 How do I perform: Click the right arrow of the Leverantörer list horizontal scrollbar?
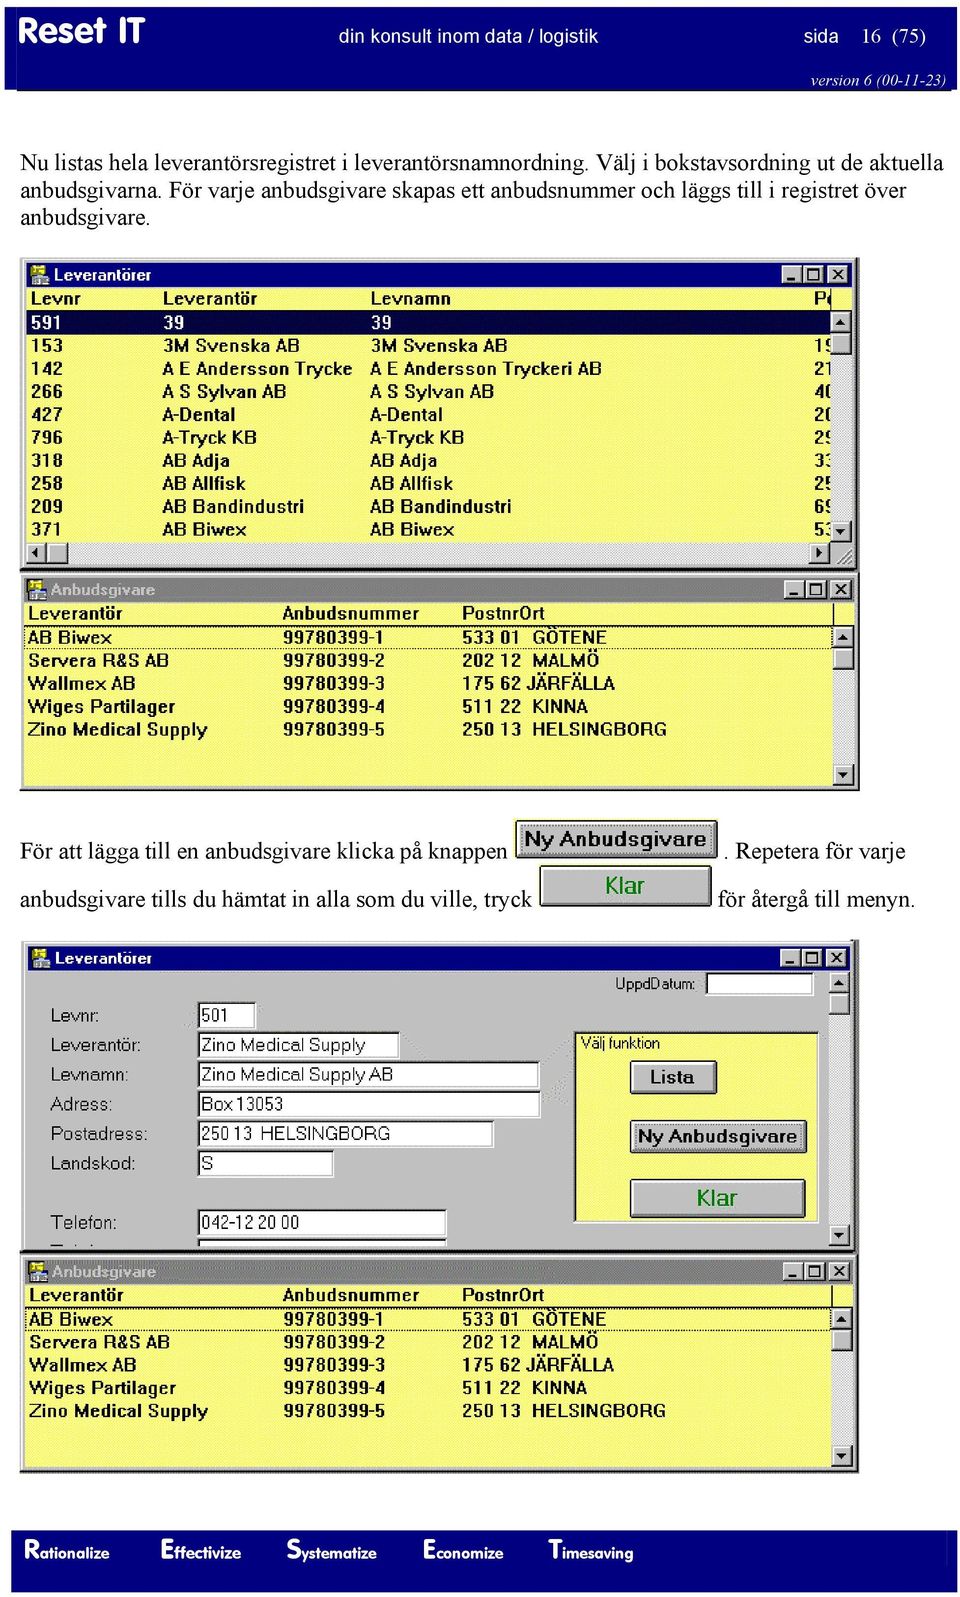820,553
